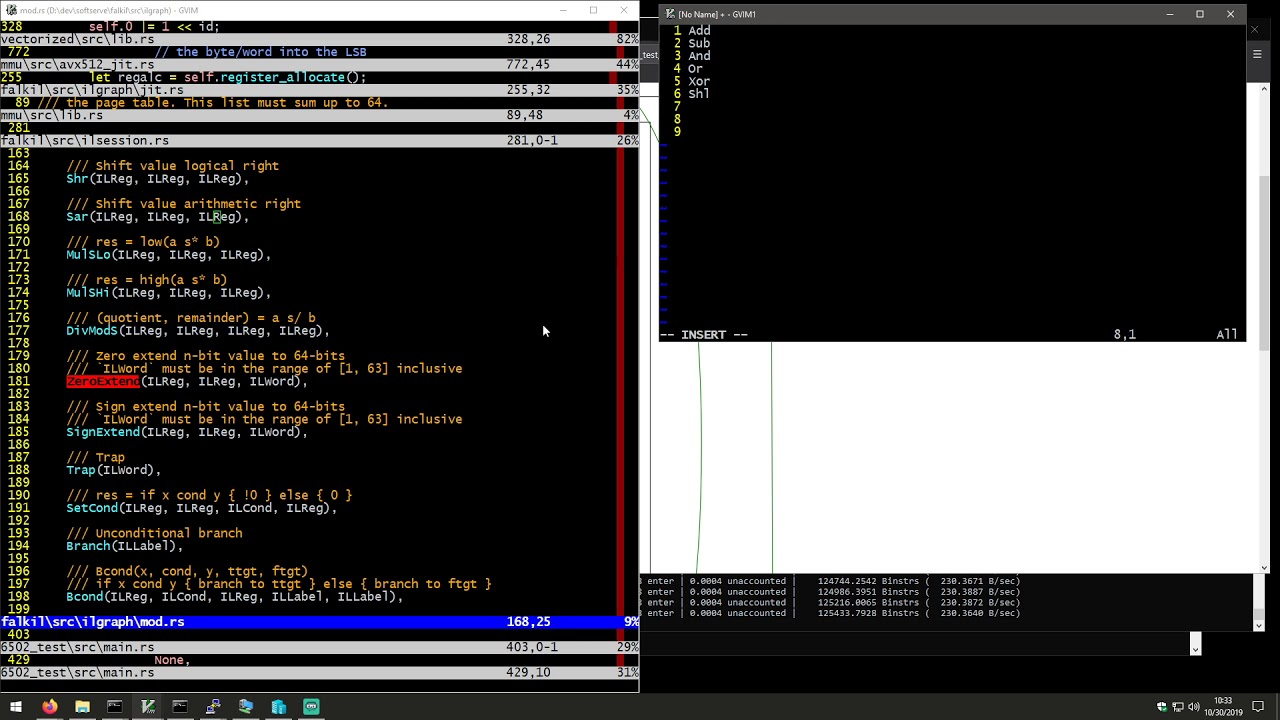Click the 'Add' line in GVIM1
This screenshot has height=720, width=1280.
[699, 31]
